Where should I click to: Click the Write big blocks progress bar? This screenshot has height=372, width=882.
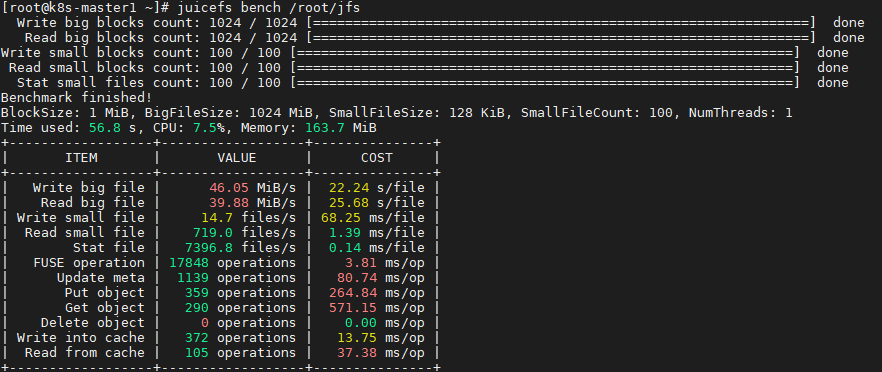561,23
